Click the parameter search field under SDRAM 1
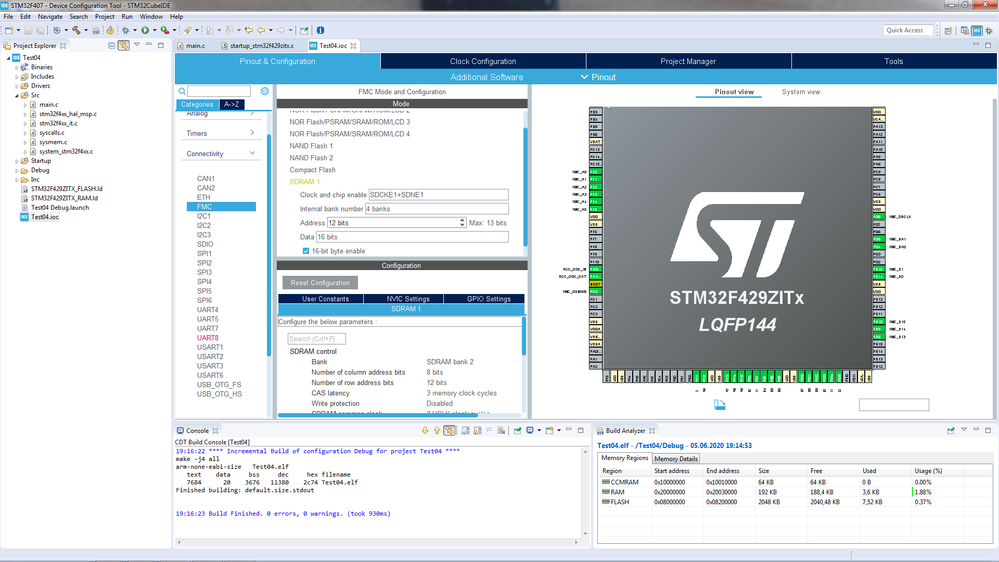Image resolution: width=999 pixels, height=562 pixels. point(316,339)
